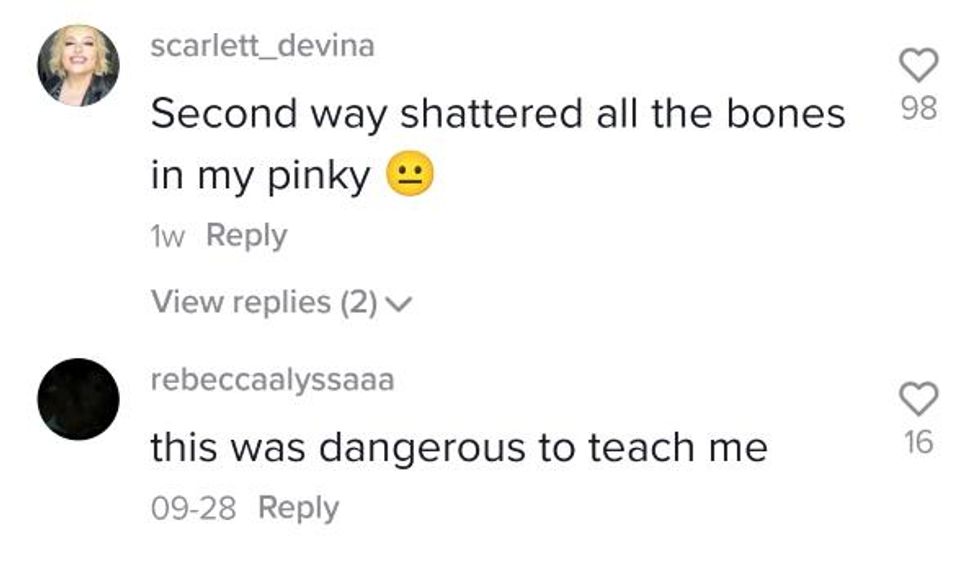Click the rebeccaalyssaaa username
Screen dimensions: 980x578
(272, 379)
